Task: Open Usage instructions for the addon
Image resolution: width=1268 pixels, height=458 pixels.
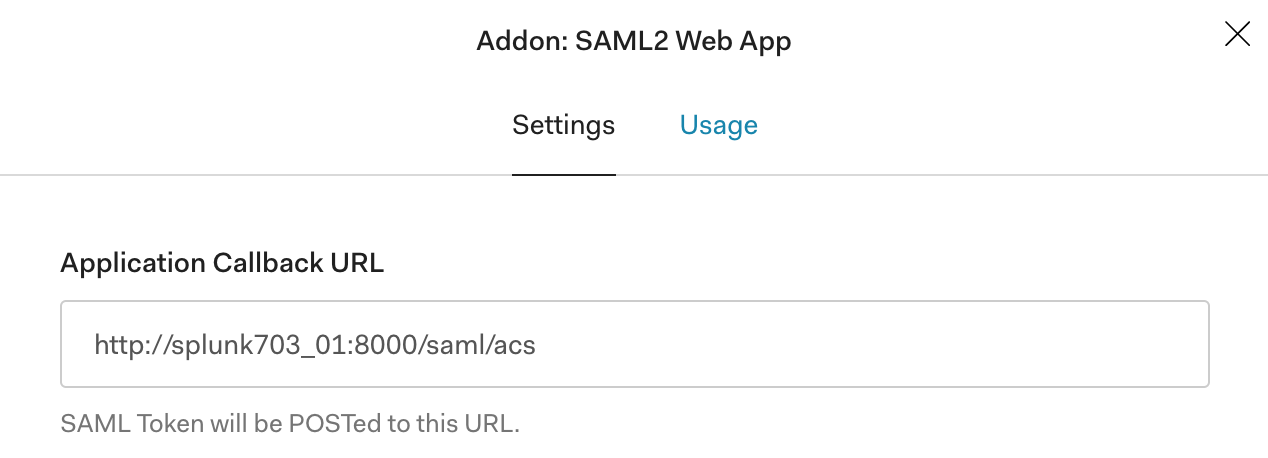Action: pos(718,126)
